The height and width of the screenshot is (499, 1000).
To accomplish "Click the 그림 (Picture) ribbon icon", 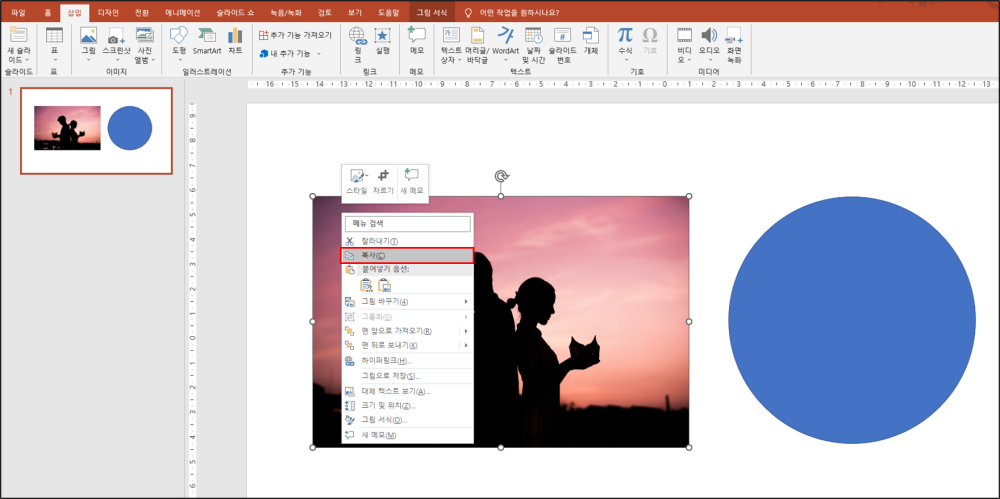I will coord(89,36).
